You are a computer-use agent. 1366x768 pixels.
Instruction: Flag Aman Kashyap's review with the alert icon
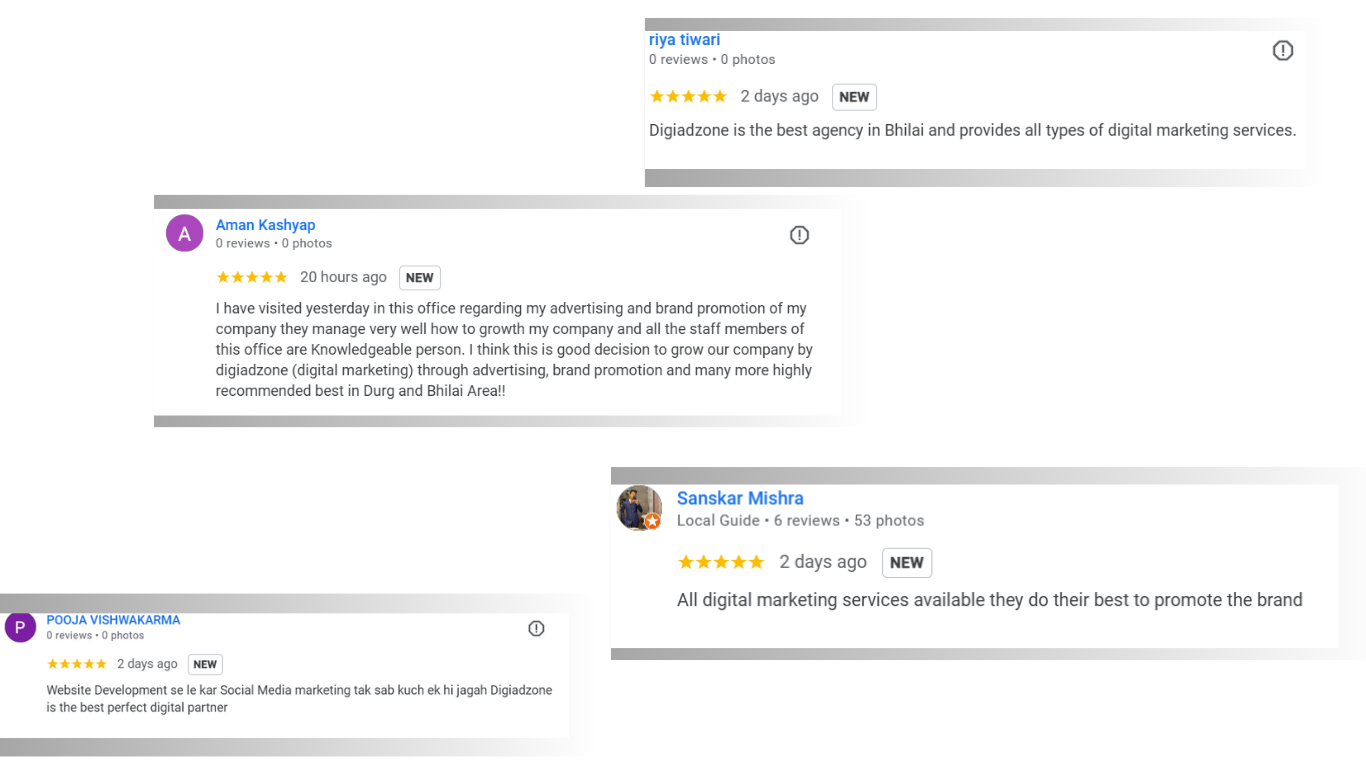click(799, 235)
